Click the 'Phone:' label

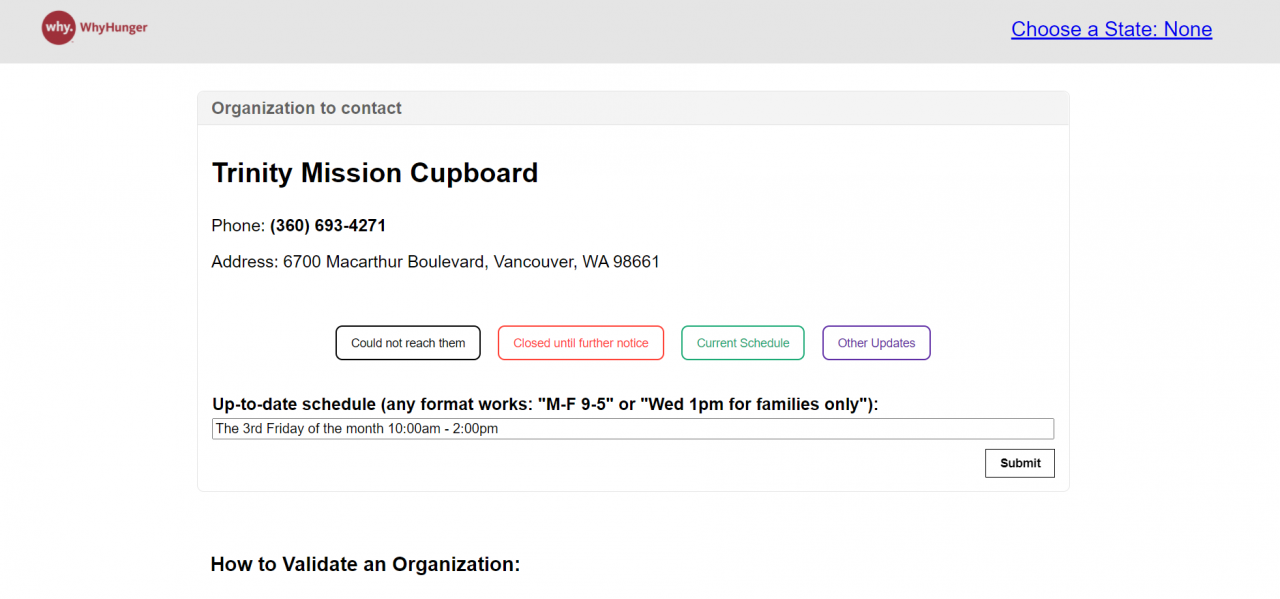(238, 226)
